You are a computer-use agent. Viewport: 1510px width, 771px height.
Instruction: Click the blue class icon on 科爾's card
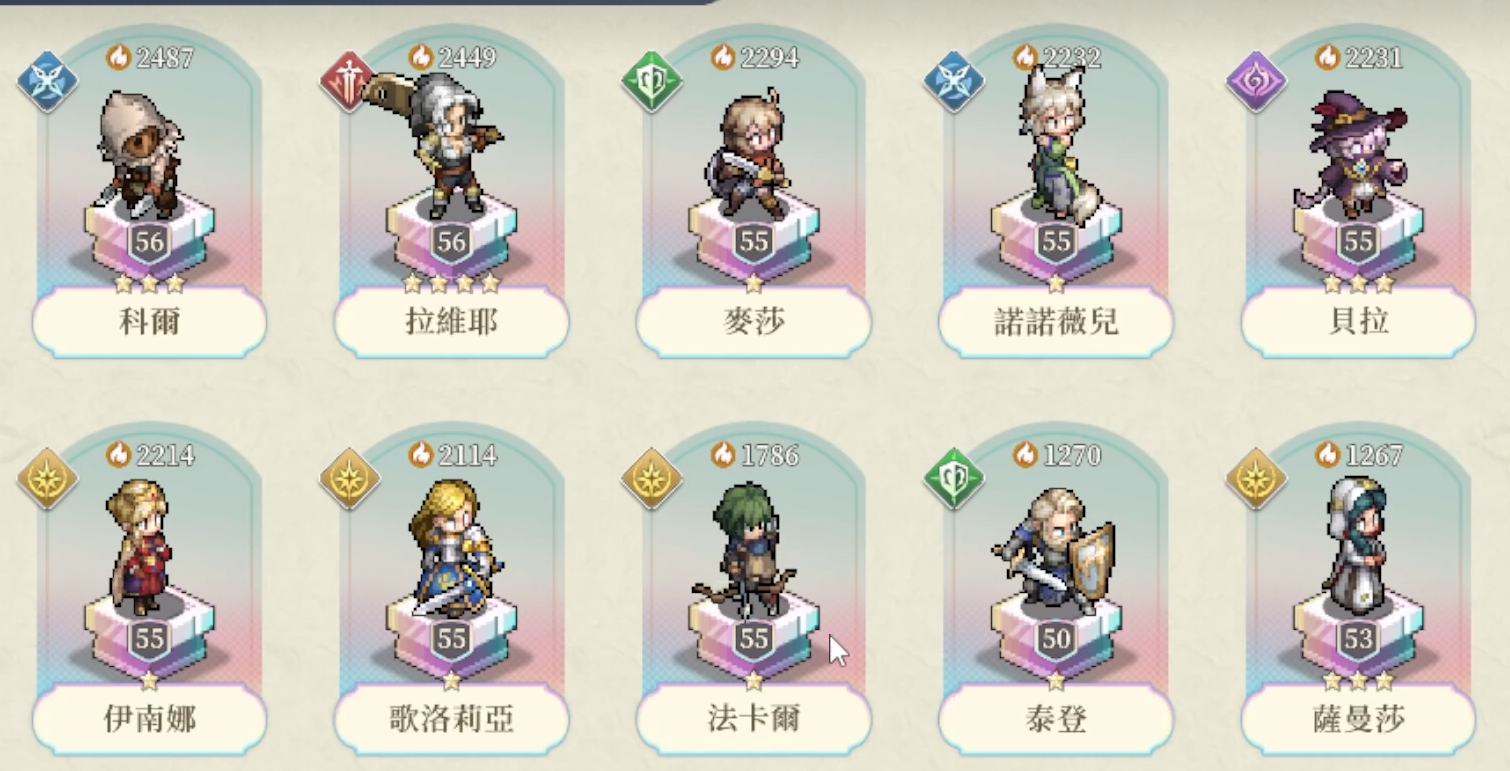47,82
